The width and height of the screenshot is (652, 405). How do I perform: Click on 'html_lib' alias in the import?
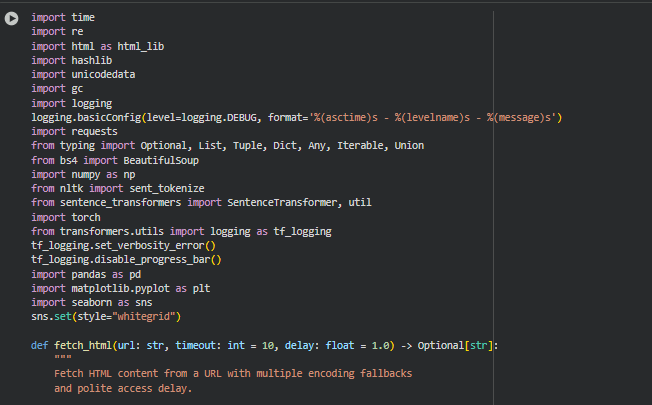[141, 46]
